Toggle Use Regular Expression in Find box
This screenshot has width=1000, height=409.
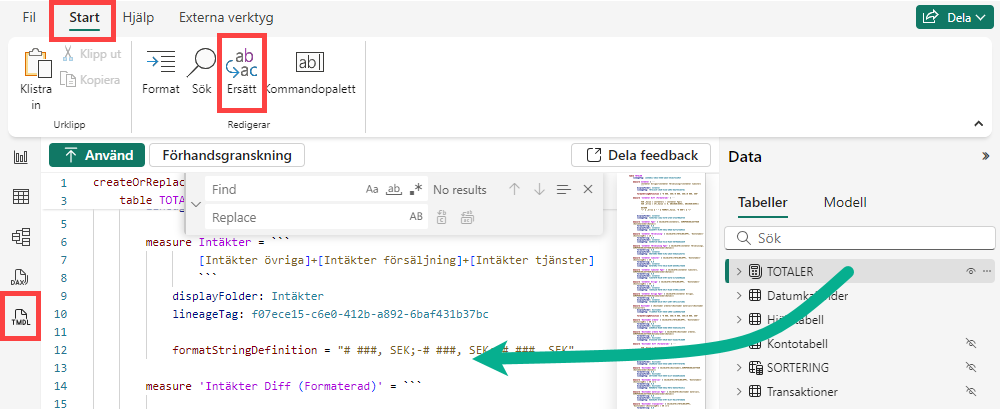[x=416, y=190]
